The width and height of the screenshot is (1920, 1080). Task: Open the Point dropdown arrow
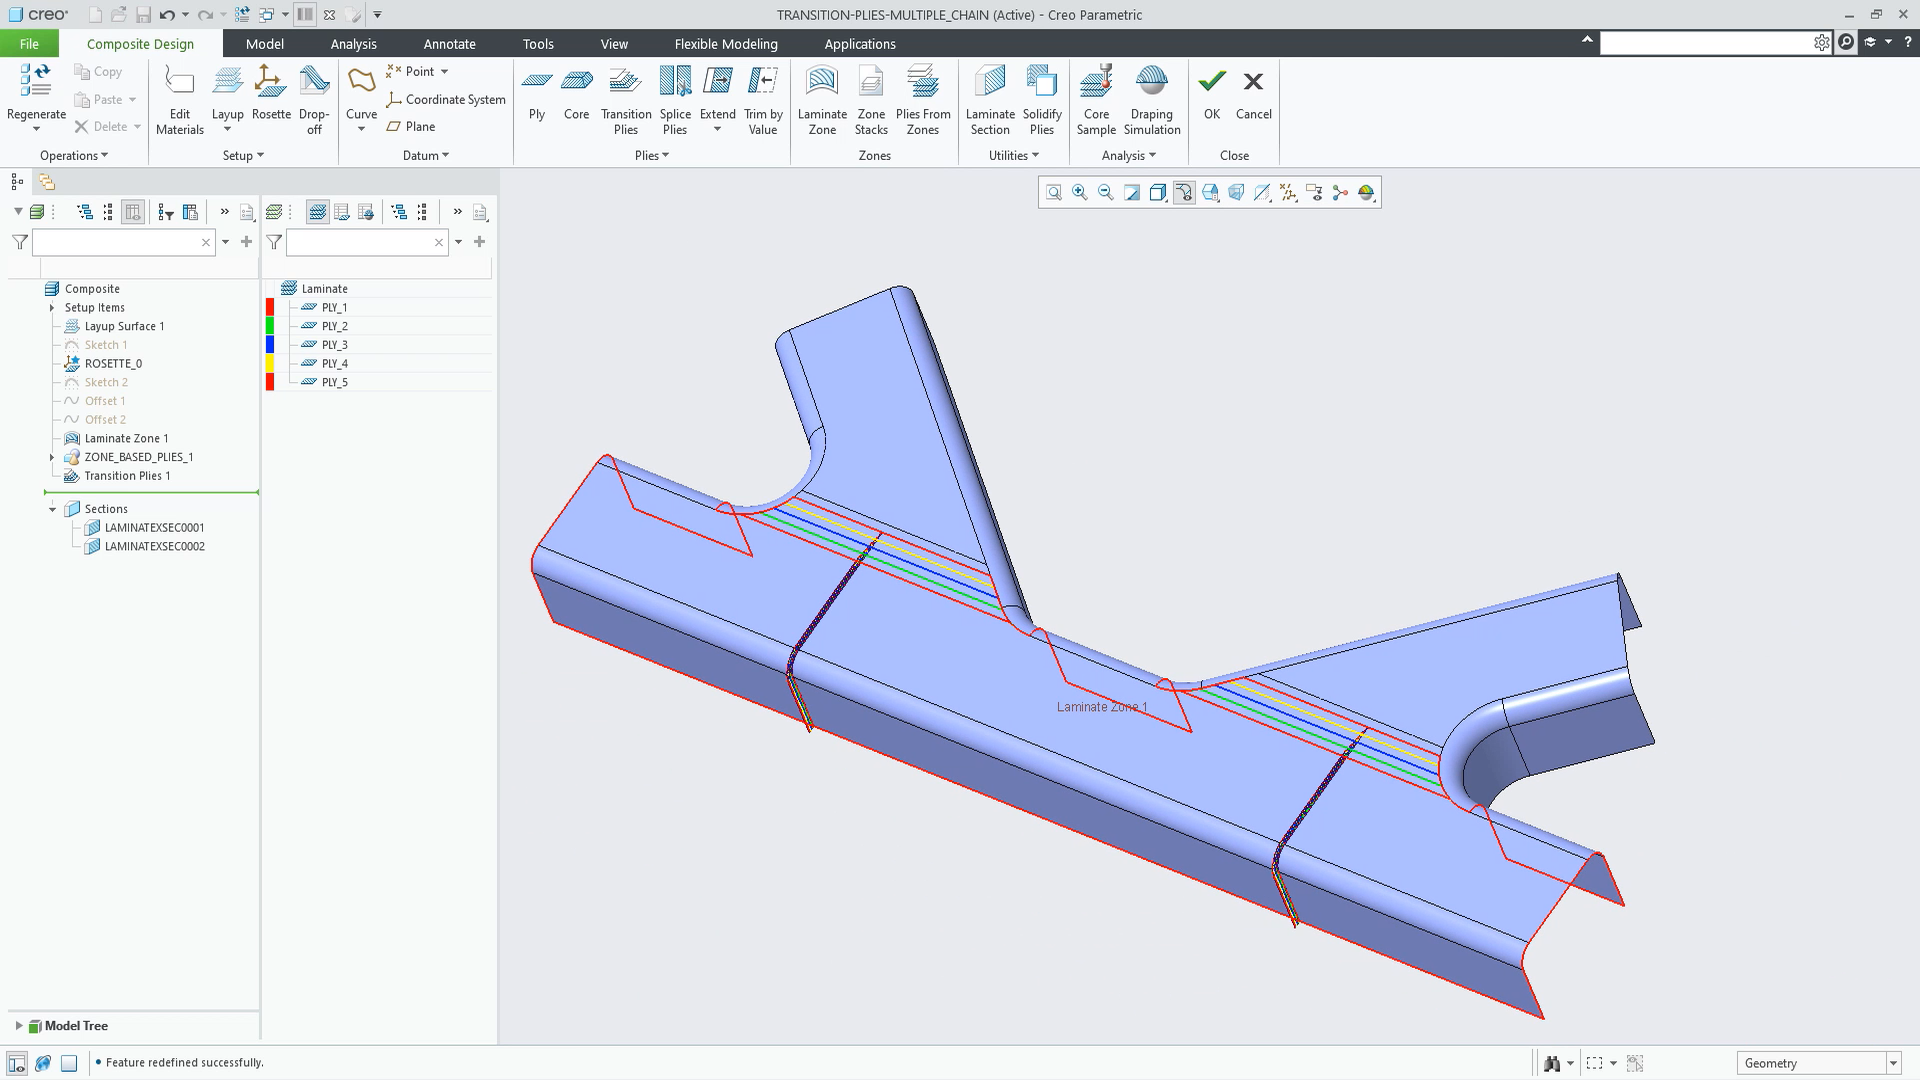[x=445, y=72]
